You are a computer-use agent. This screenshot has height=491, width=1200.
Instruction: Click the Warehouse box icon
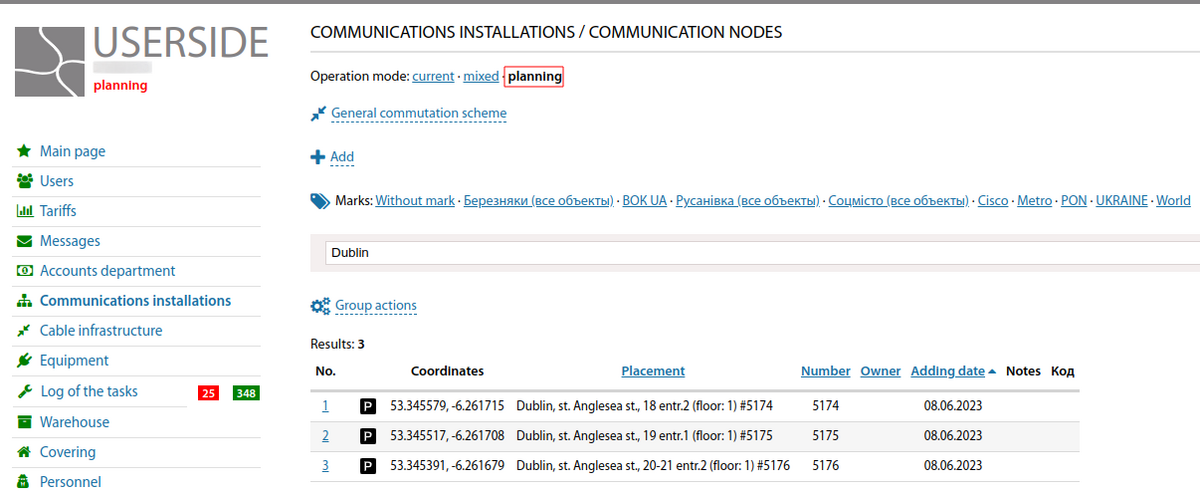click(24, 422)
